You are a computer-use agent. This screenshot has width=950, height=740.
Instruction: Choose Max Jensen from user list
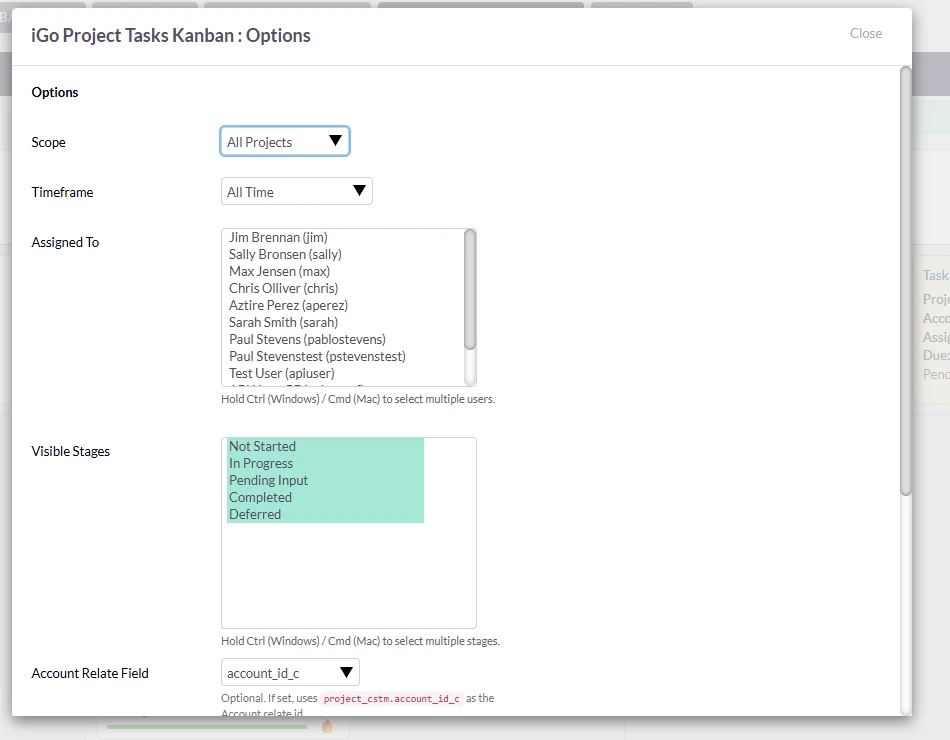279,272
